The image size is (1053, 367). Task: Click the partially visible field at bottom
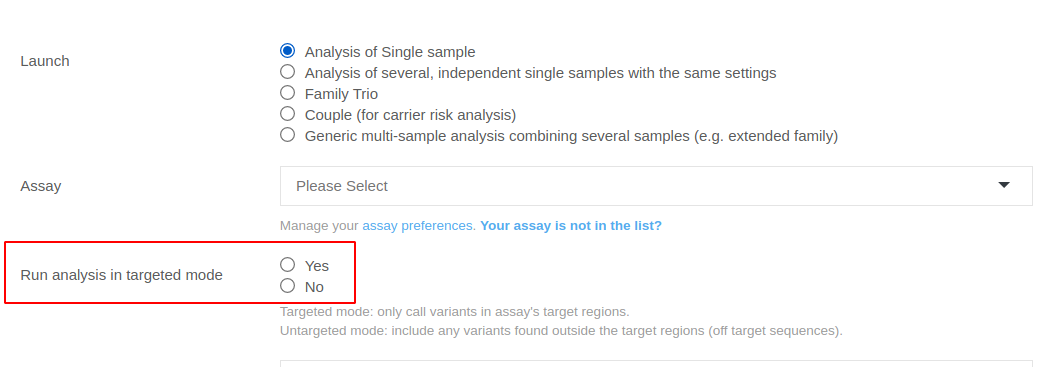click(656, 364)
